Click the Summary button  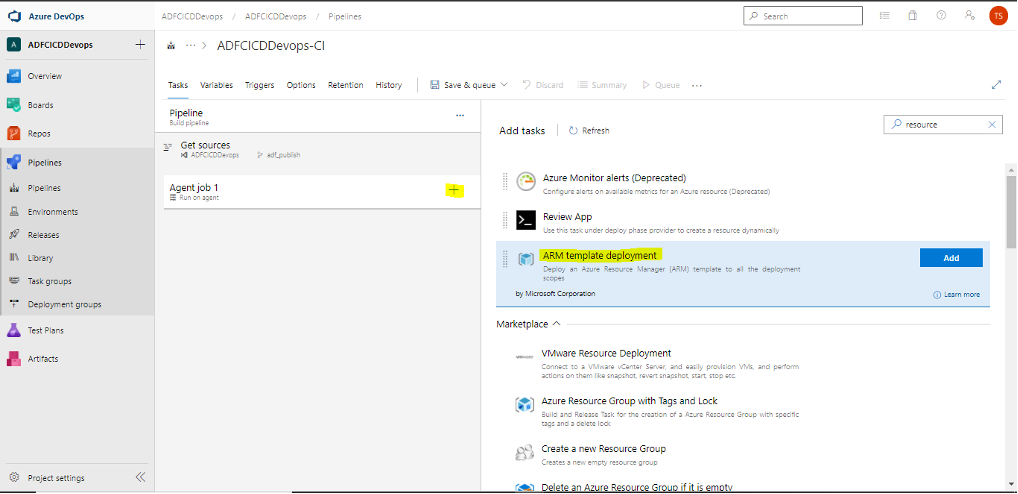(602, 85)
